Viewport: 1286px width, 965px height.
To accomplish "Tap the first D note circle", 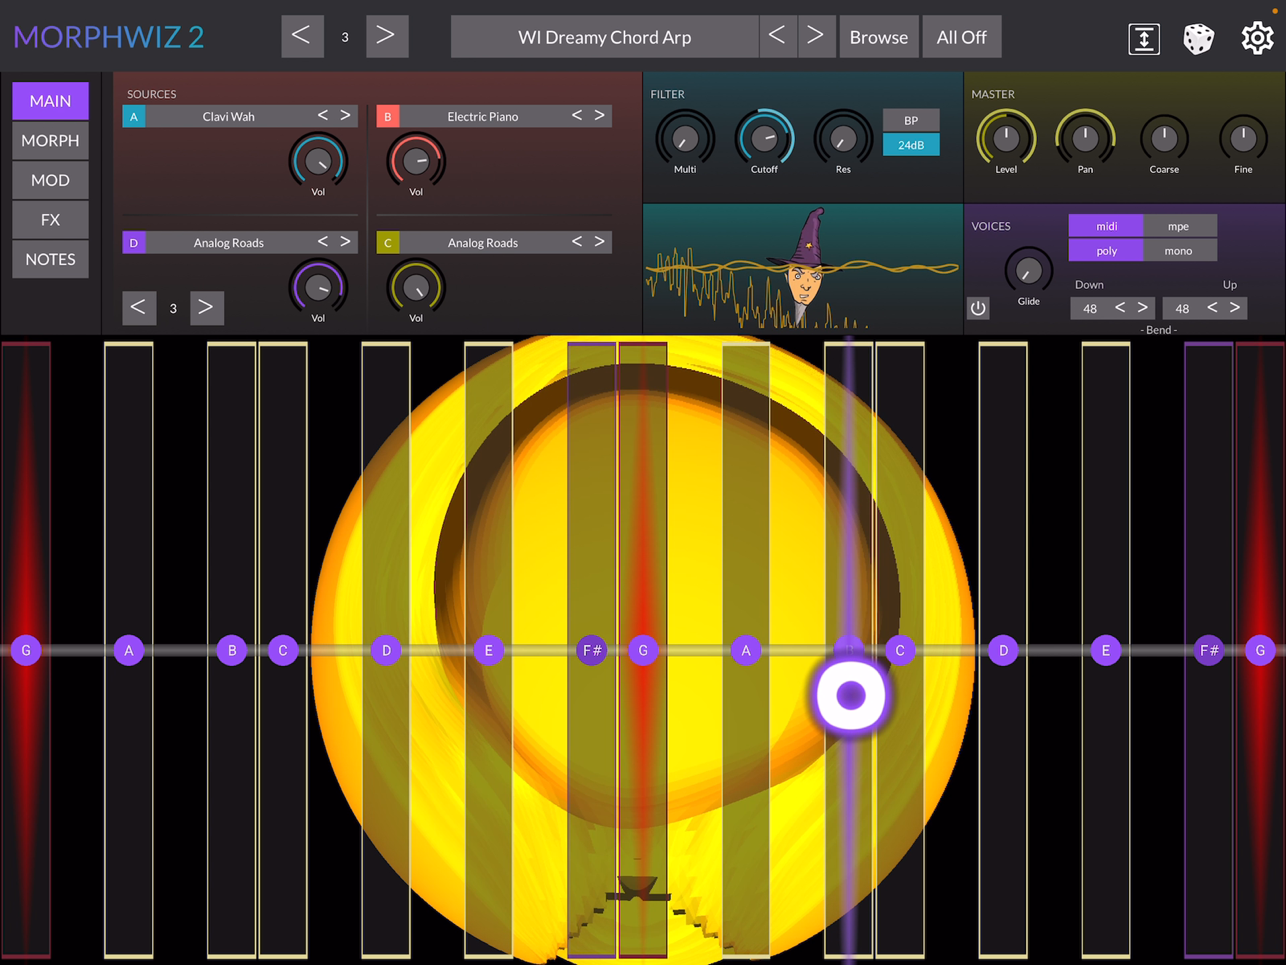I will (386, 651).
